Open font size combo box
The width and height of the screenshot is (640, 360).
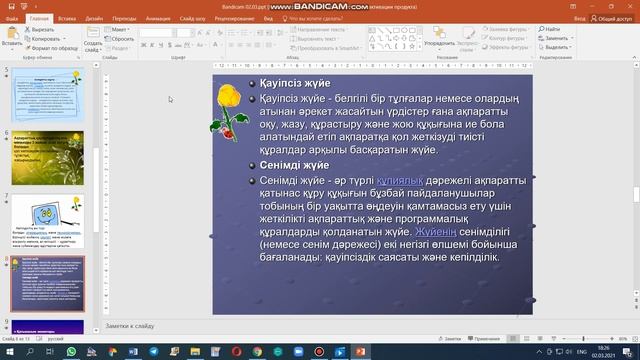(185, 33)
